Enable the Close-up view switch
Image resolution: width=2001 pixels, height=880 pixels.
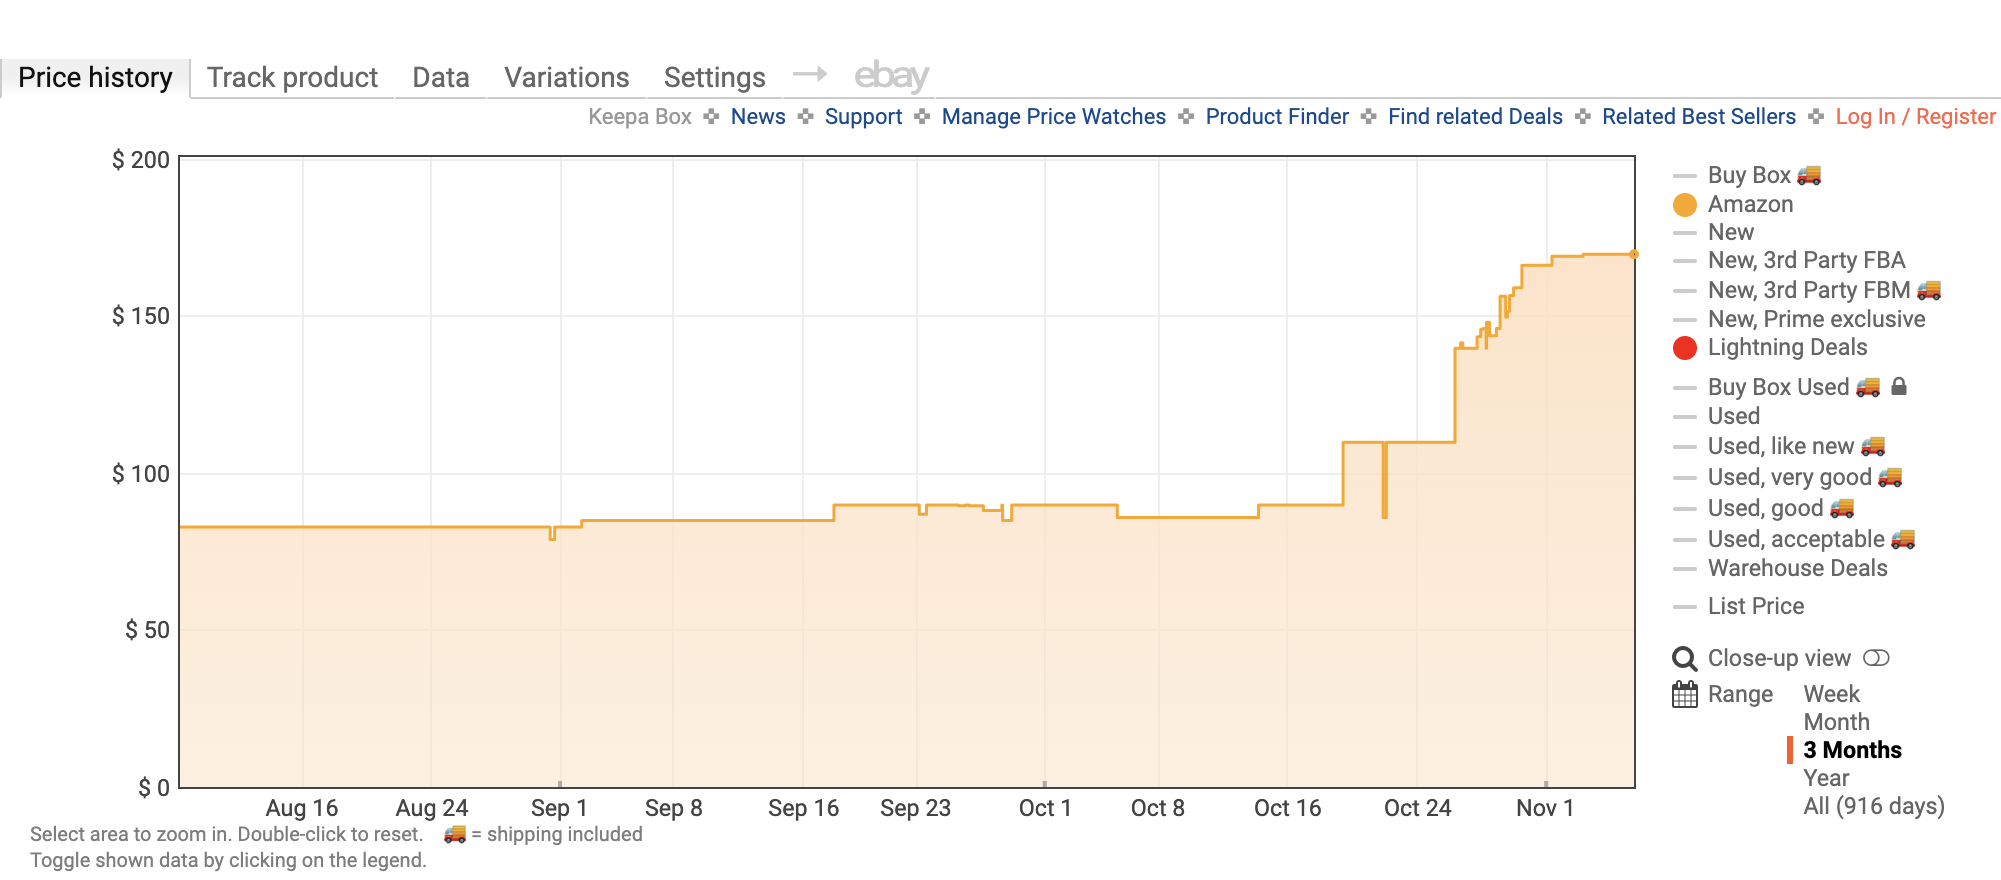coord(1876,658)
